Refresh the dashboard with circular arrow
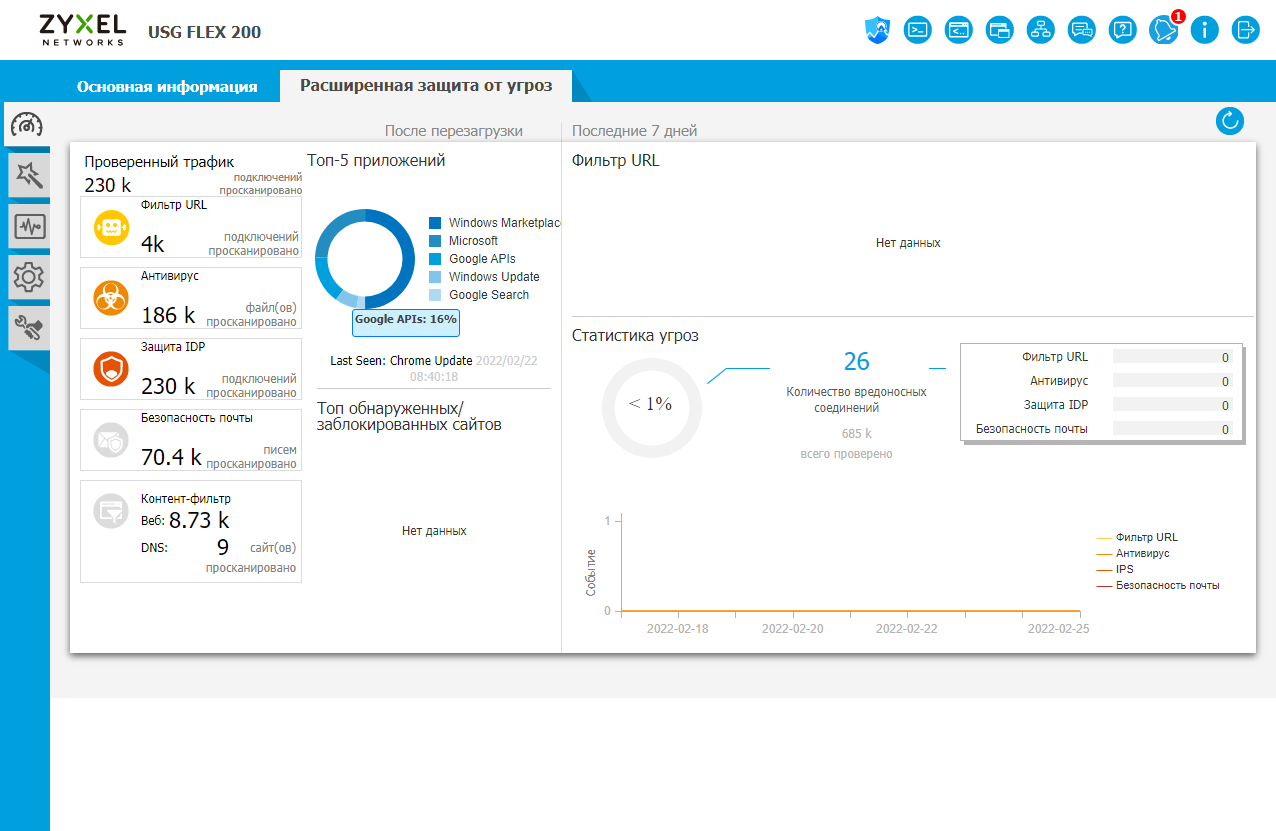Viewport: 1276px width, 831px height. [1229, 121]
